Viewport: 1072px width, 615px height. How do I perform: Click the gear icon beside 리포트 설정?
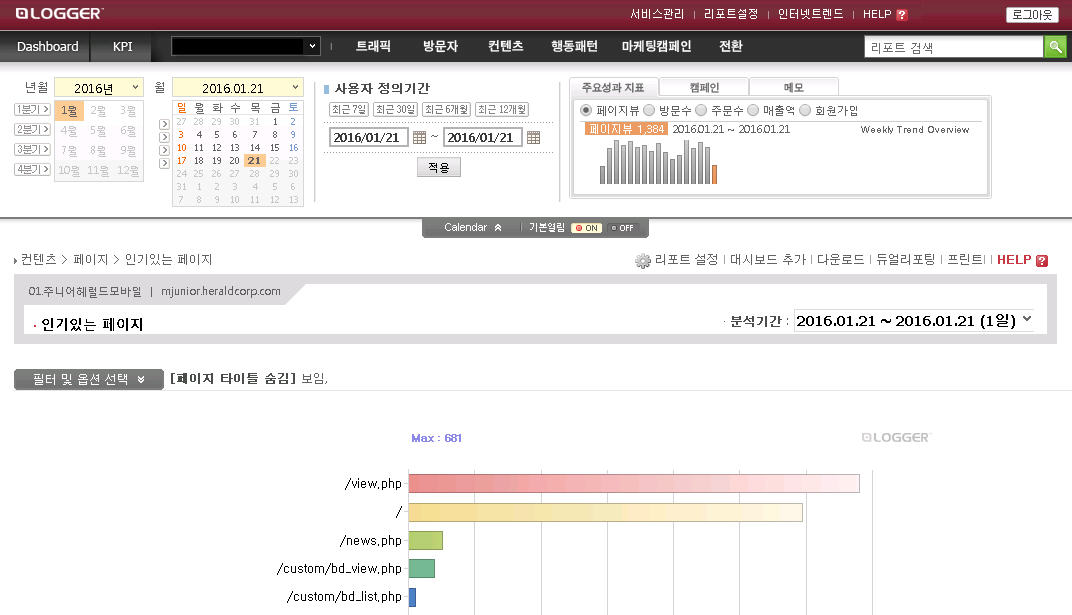[x=643, y=261]
